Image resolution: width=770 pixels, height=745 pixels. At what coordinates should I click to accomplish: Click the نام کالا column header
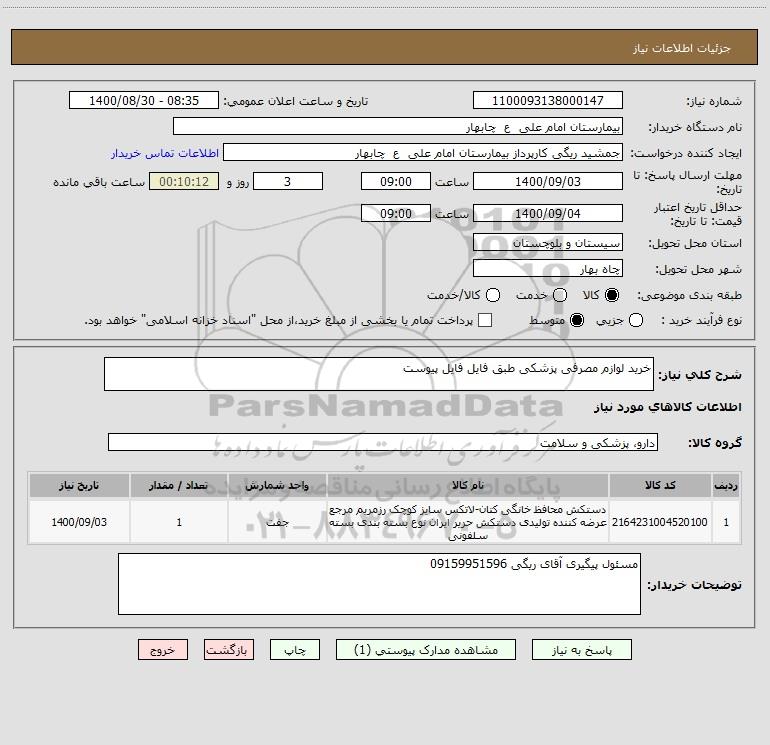(468, 485)
